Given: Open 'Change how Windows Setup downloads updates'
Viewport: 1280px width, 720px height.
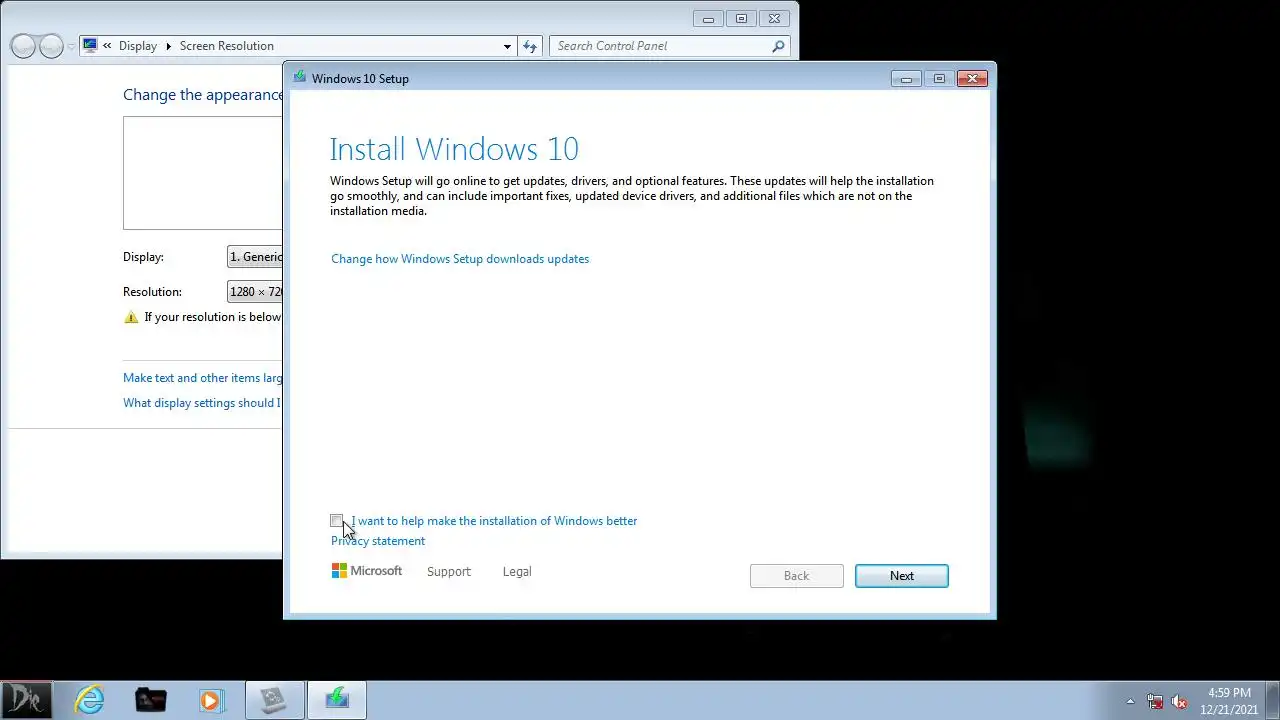Looking at the screenshot, I should point(460,259).
